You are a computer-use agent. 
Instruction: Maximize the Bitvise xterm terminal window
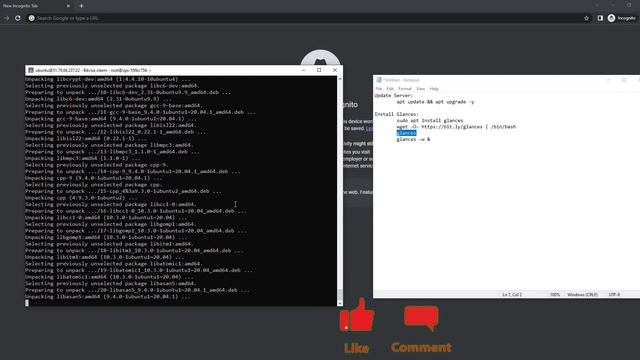(x=319, y=70)
